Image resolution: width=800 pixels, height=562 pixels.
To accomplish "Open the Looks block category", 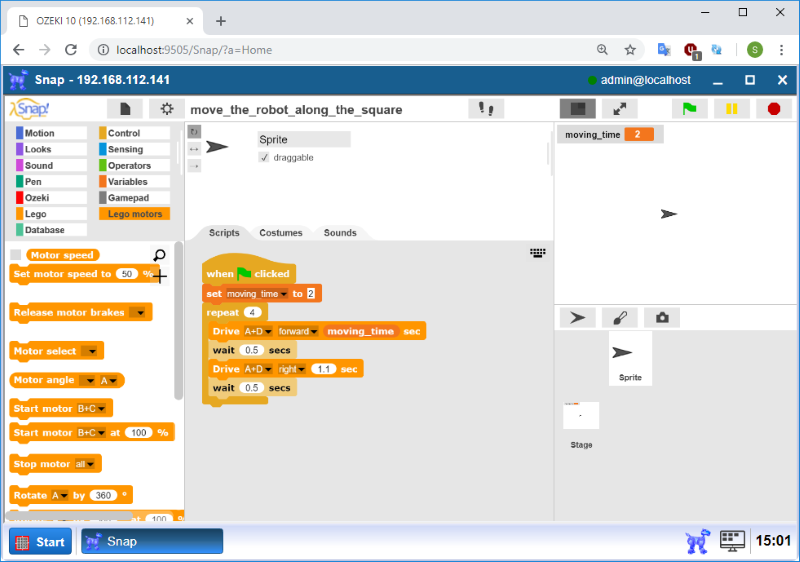I will pyautogui.click(x=51, y=149).
